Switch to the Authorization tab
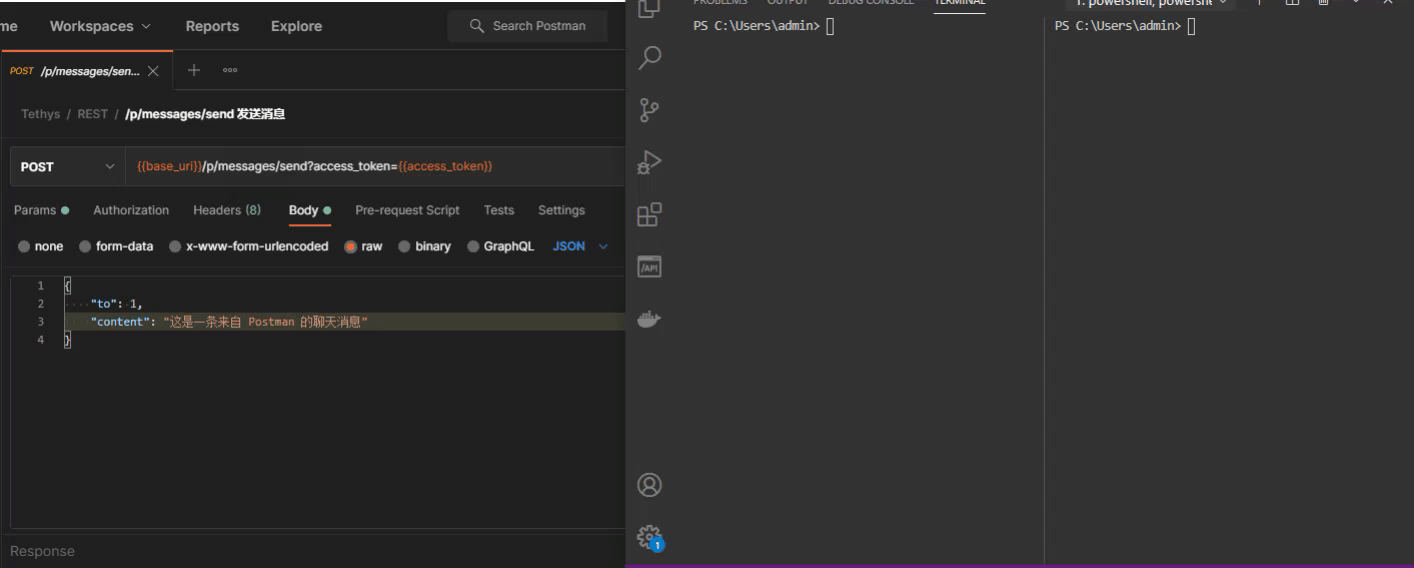Viewport: 1414px width, 568px height. point(131,210)
